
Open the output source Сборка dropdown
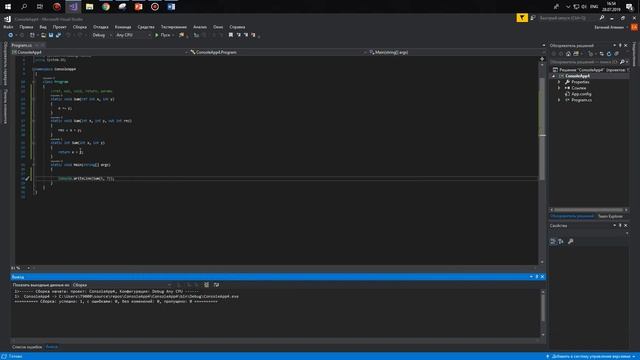coord(122,285)
